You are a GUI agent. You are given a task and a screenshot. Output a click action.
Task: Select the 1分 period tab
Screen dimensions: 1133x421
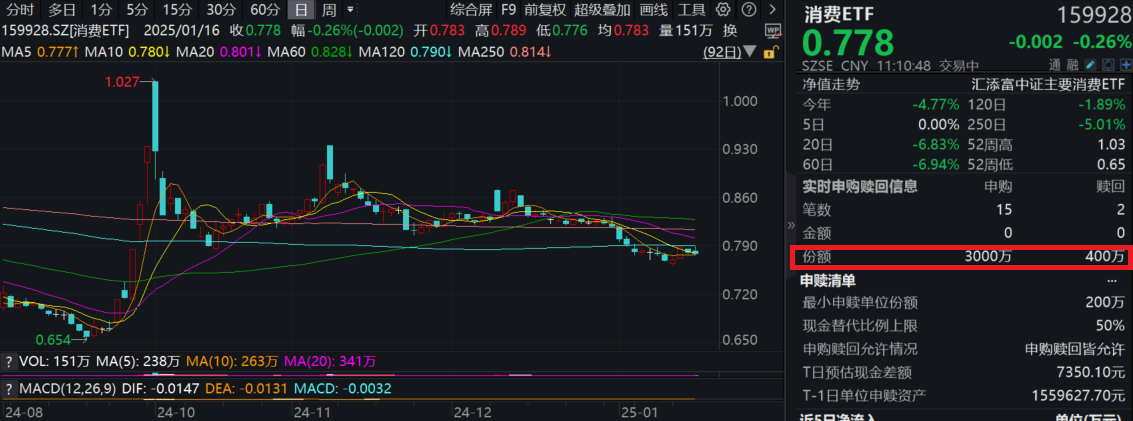click(101, 10)
